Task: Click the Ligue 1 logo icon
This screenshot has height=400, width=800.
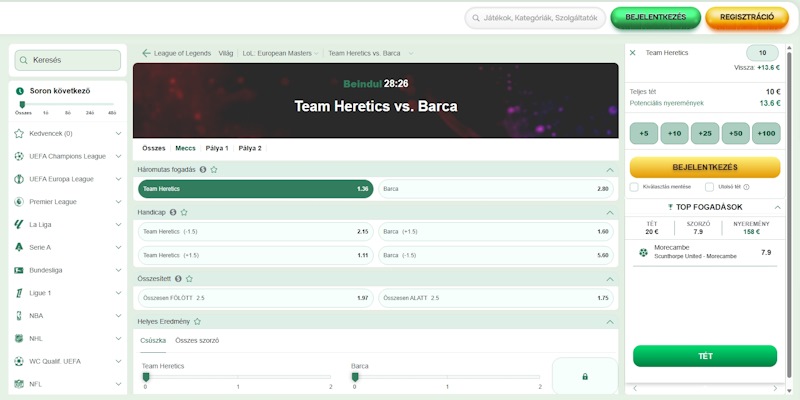Action: (19, 293)
